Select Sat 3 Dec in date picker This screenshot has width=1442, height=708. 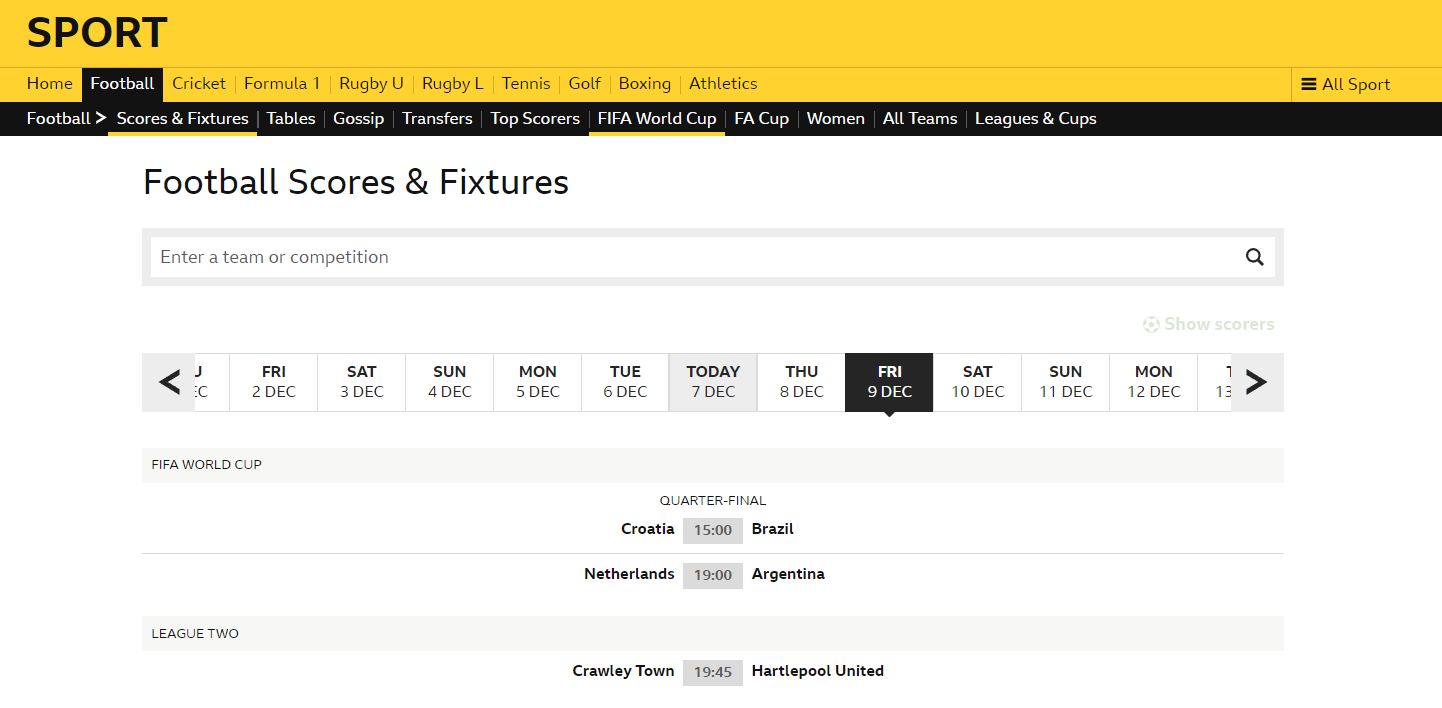pyautogui.click(x=362, y=382)
